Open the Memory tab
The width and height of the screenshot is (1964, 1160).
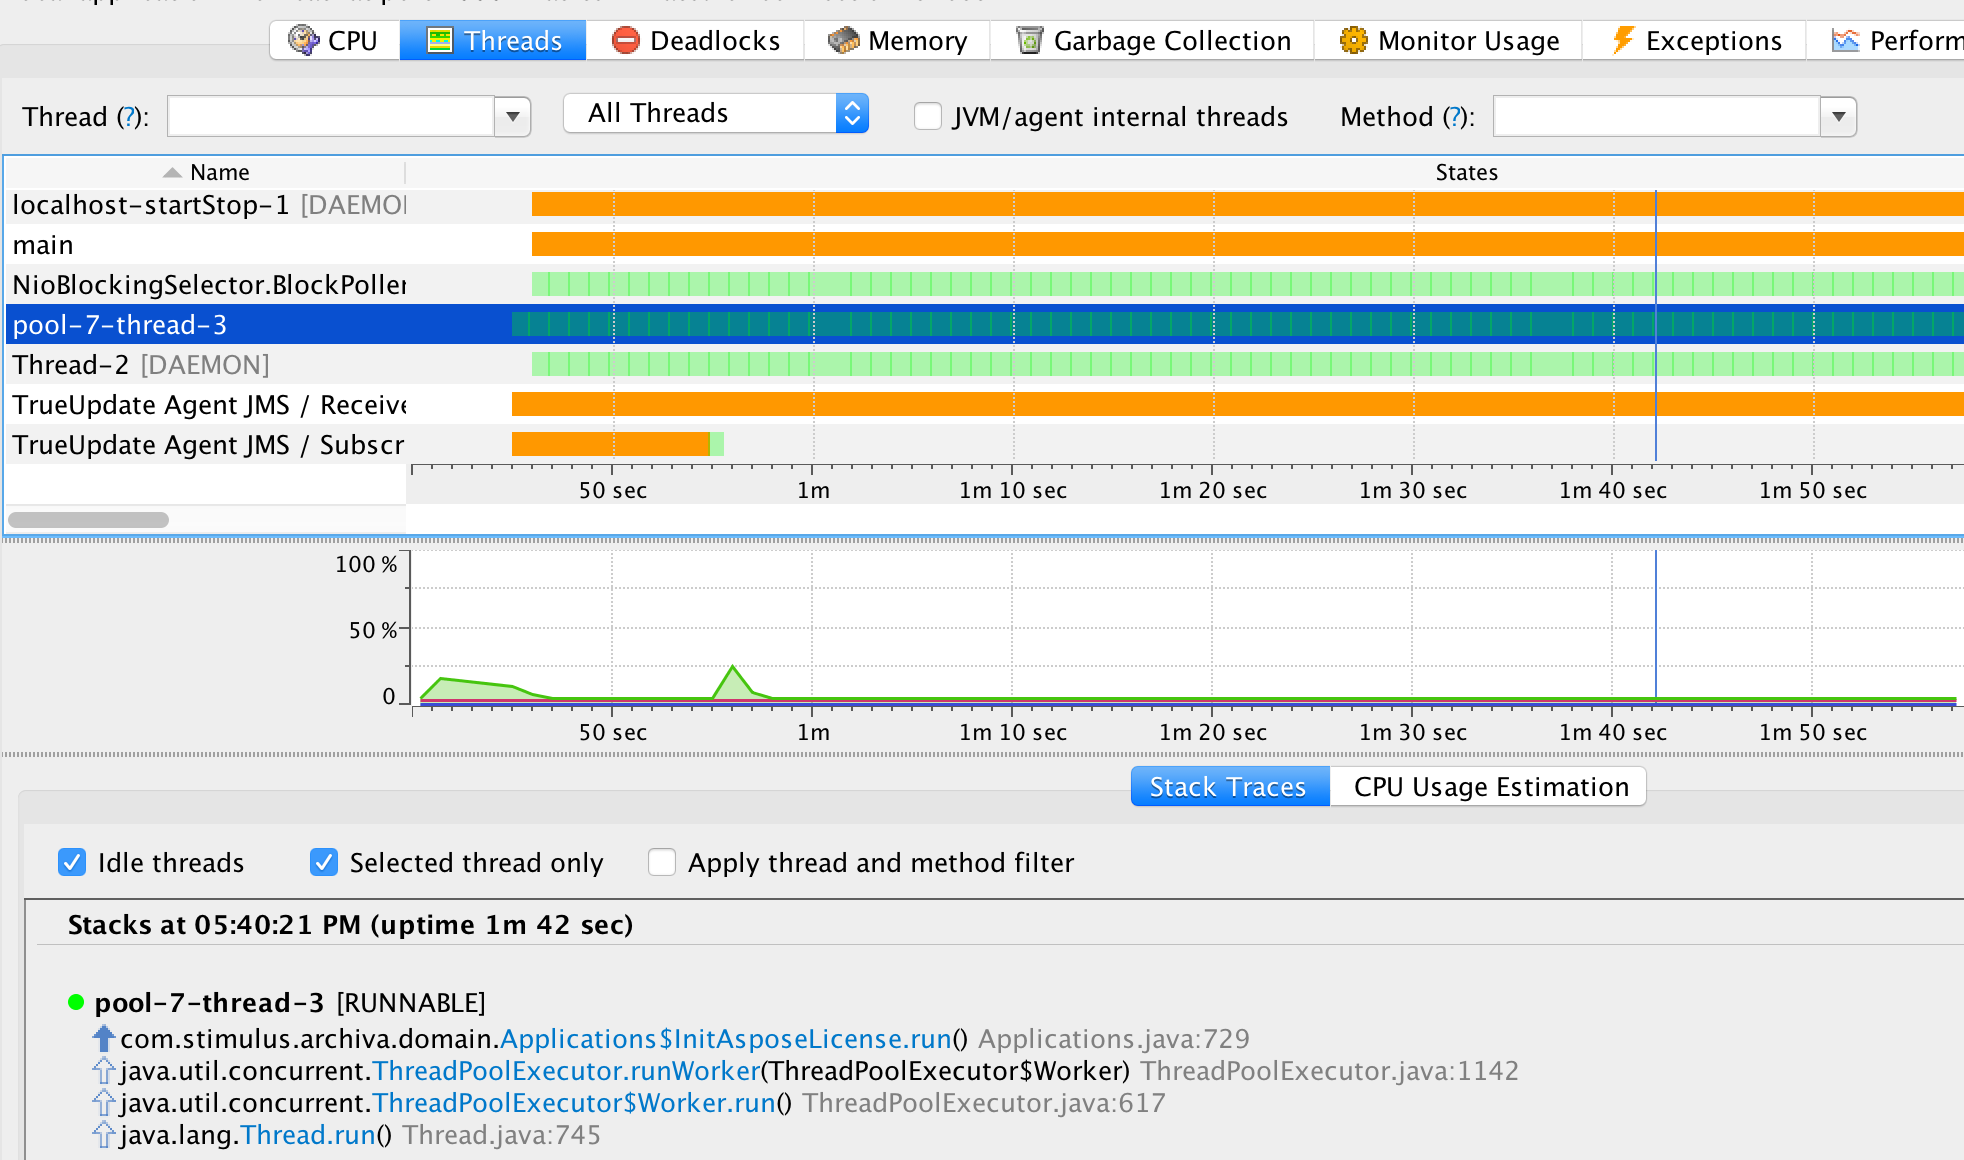(x=897, y=41)
